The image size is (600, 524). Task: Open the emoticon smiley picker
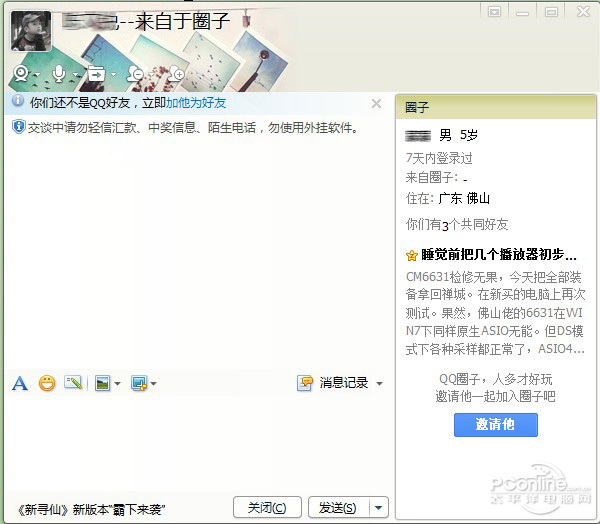point(47,383)
